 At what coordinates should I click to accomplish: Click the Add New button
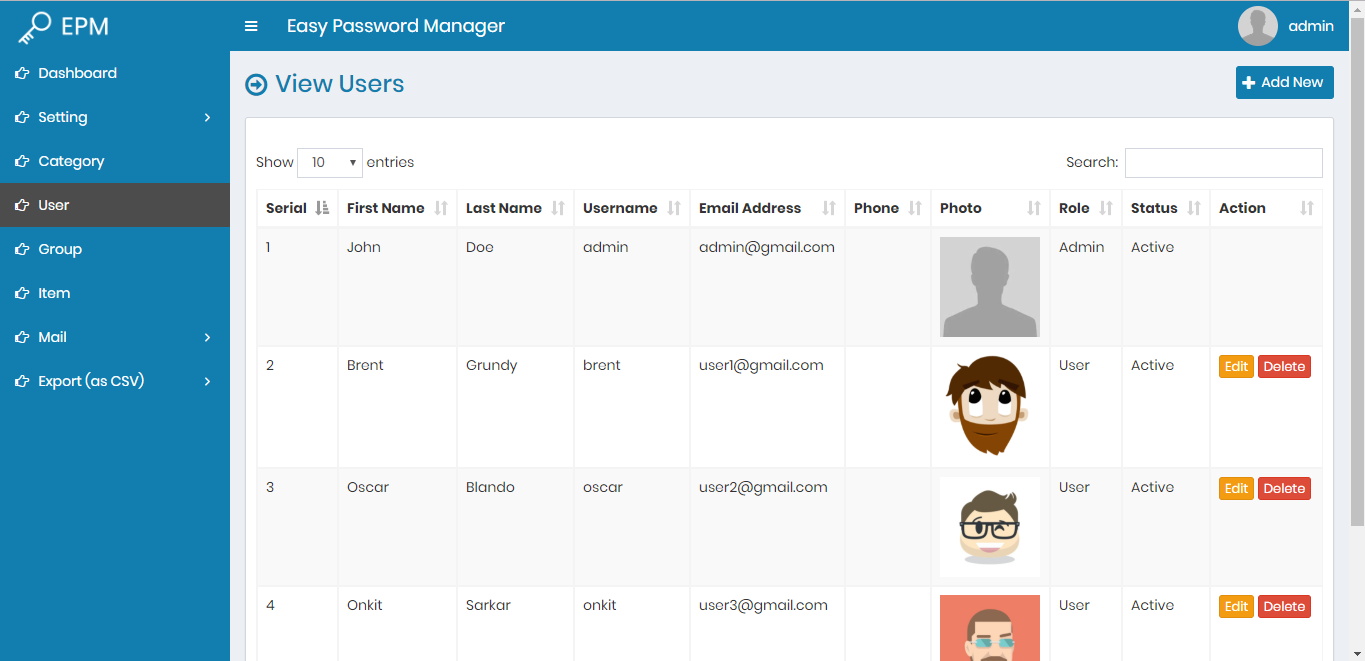(x=1284, y=83)
